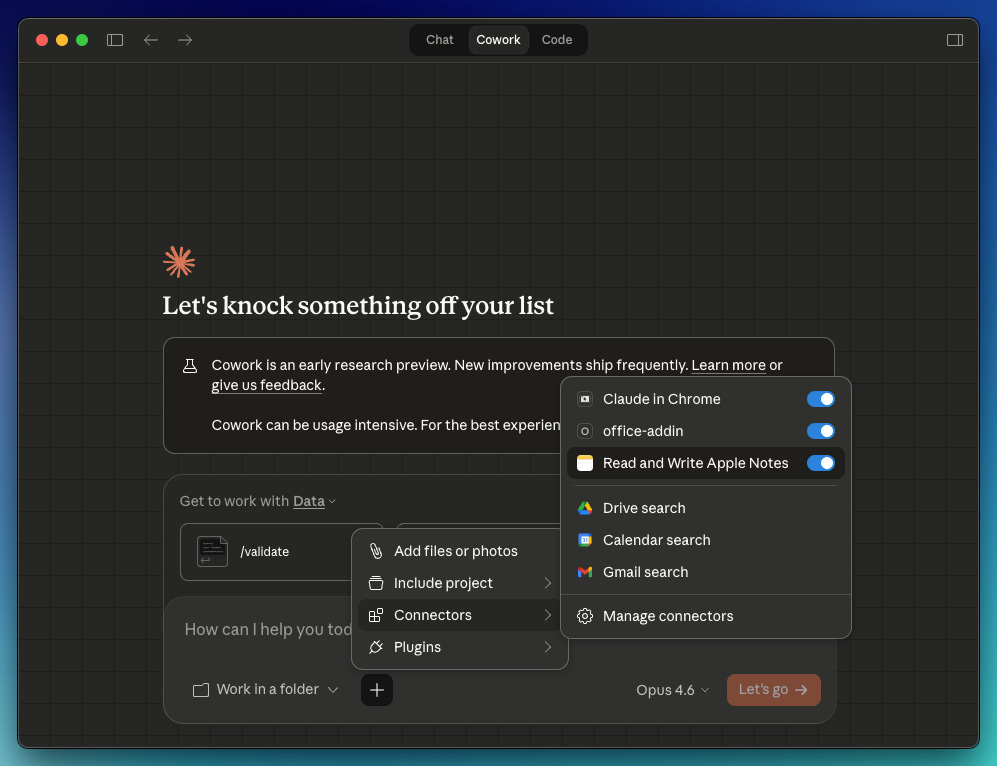Open the right side panel icon
The width and height of the screenshot is (997, 766).
(x=954, y=40)
